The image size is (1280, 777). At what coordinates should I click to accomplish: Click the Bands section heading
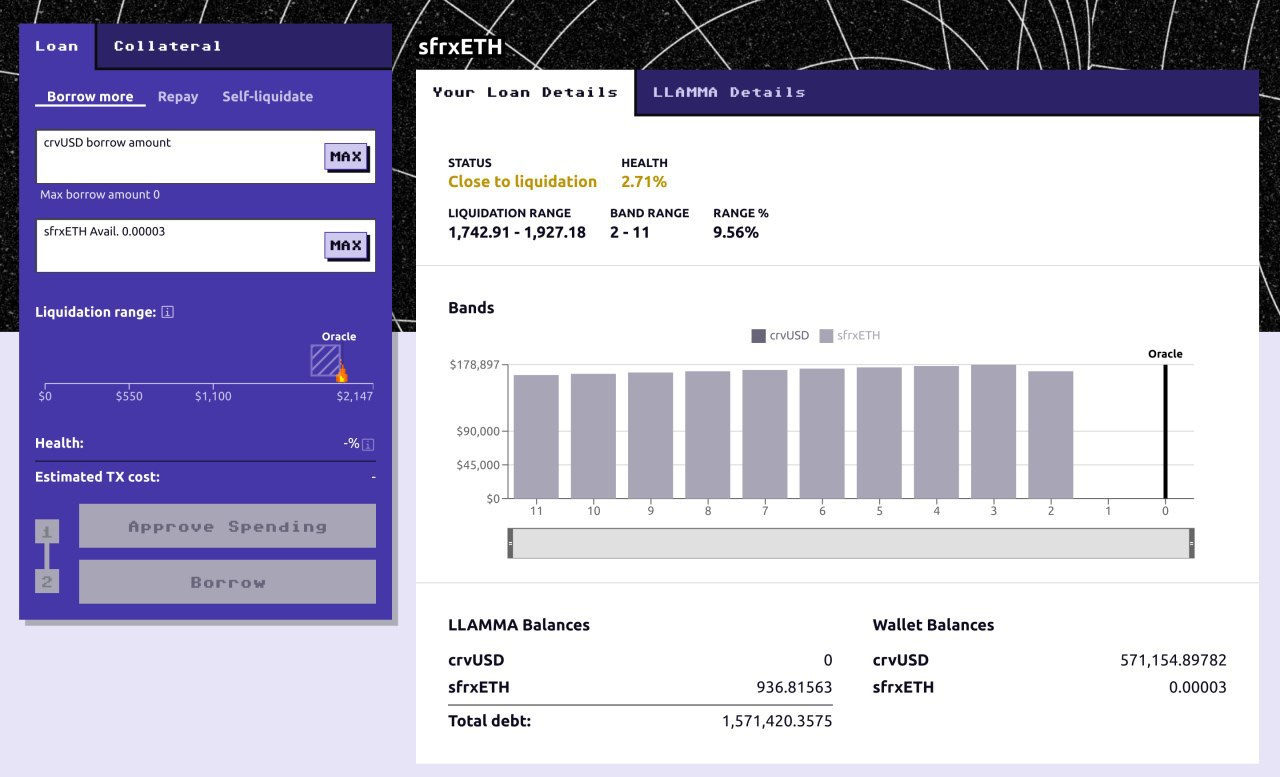click(x=471, y=308)
